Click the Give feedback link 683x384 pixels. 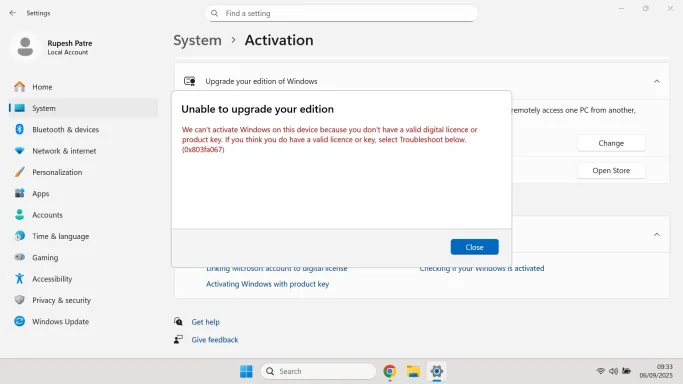point(215,340)
